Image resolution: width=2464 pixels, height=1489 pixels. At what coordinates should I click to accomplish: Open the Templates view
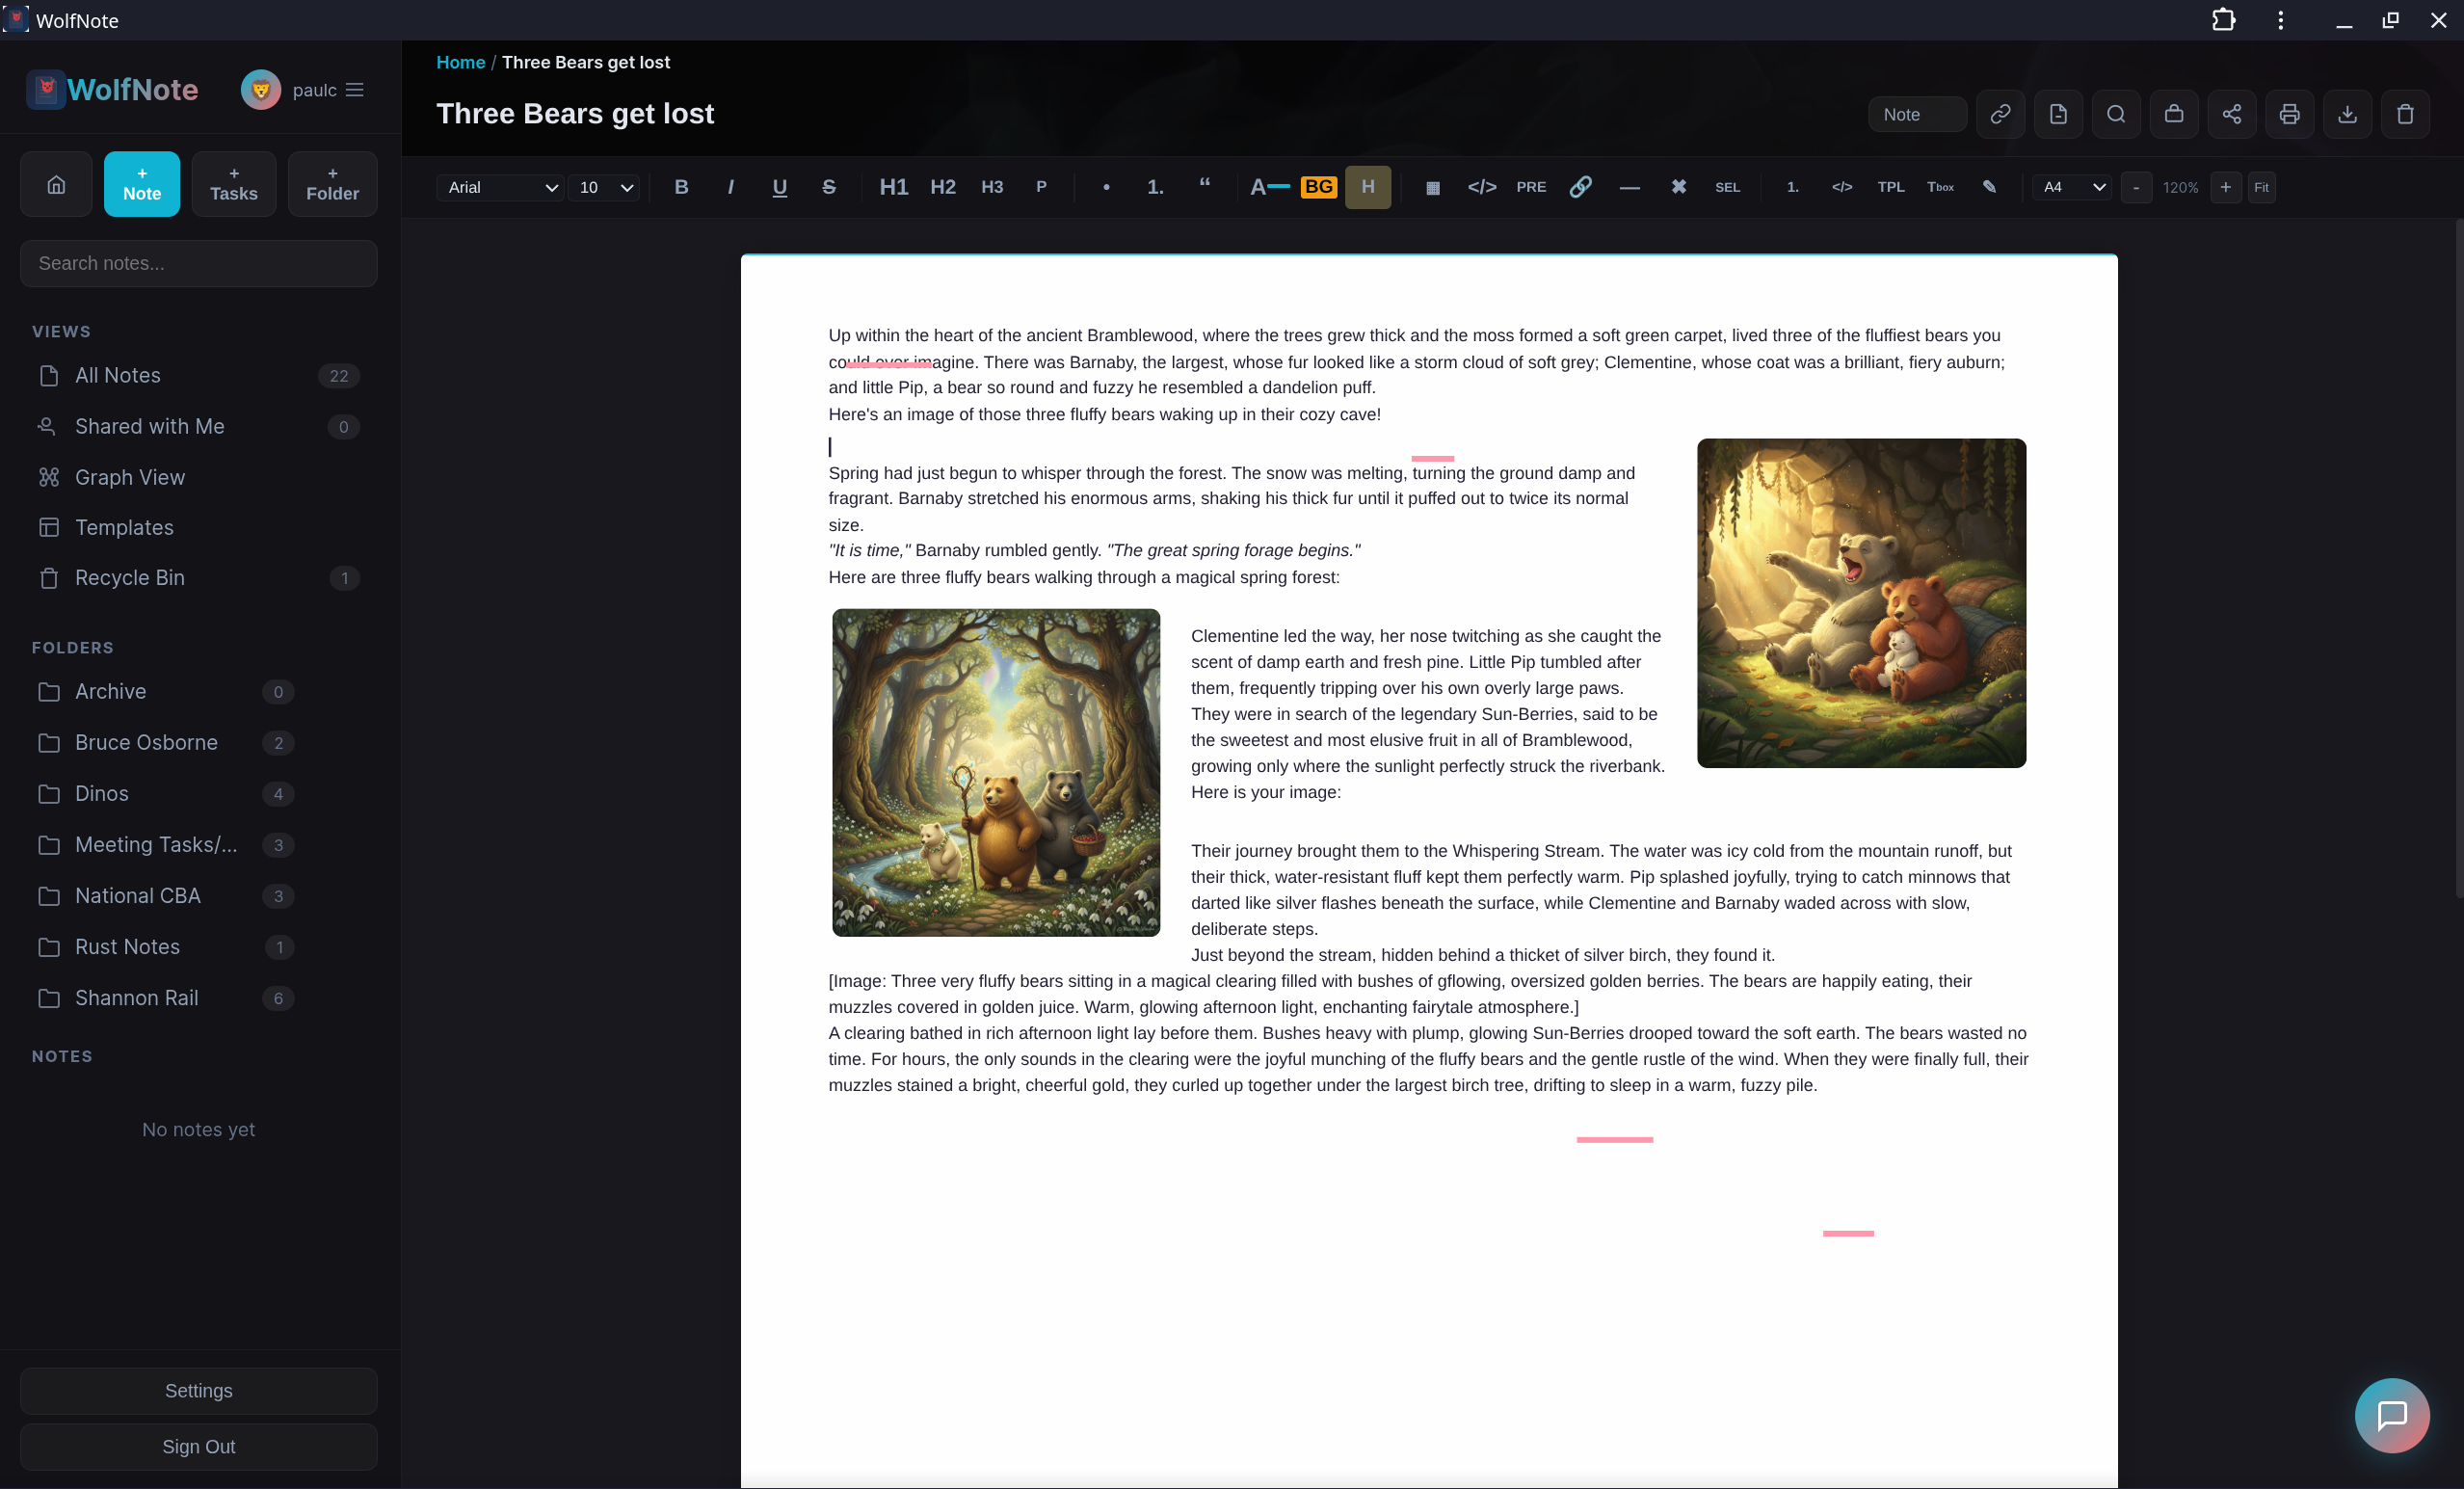198,527
